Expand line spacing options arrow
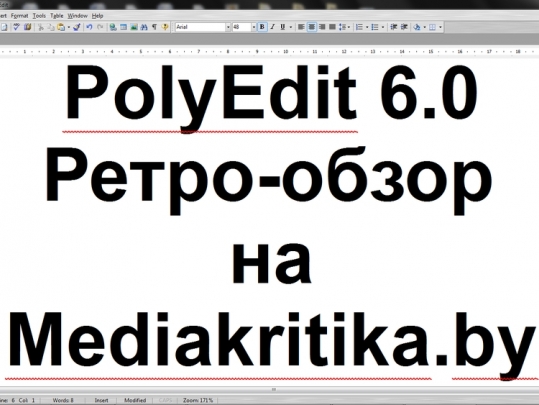 349,27
